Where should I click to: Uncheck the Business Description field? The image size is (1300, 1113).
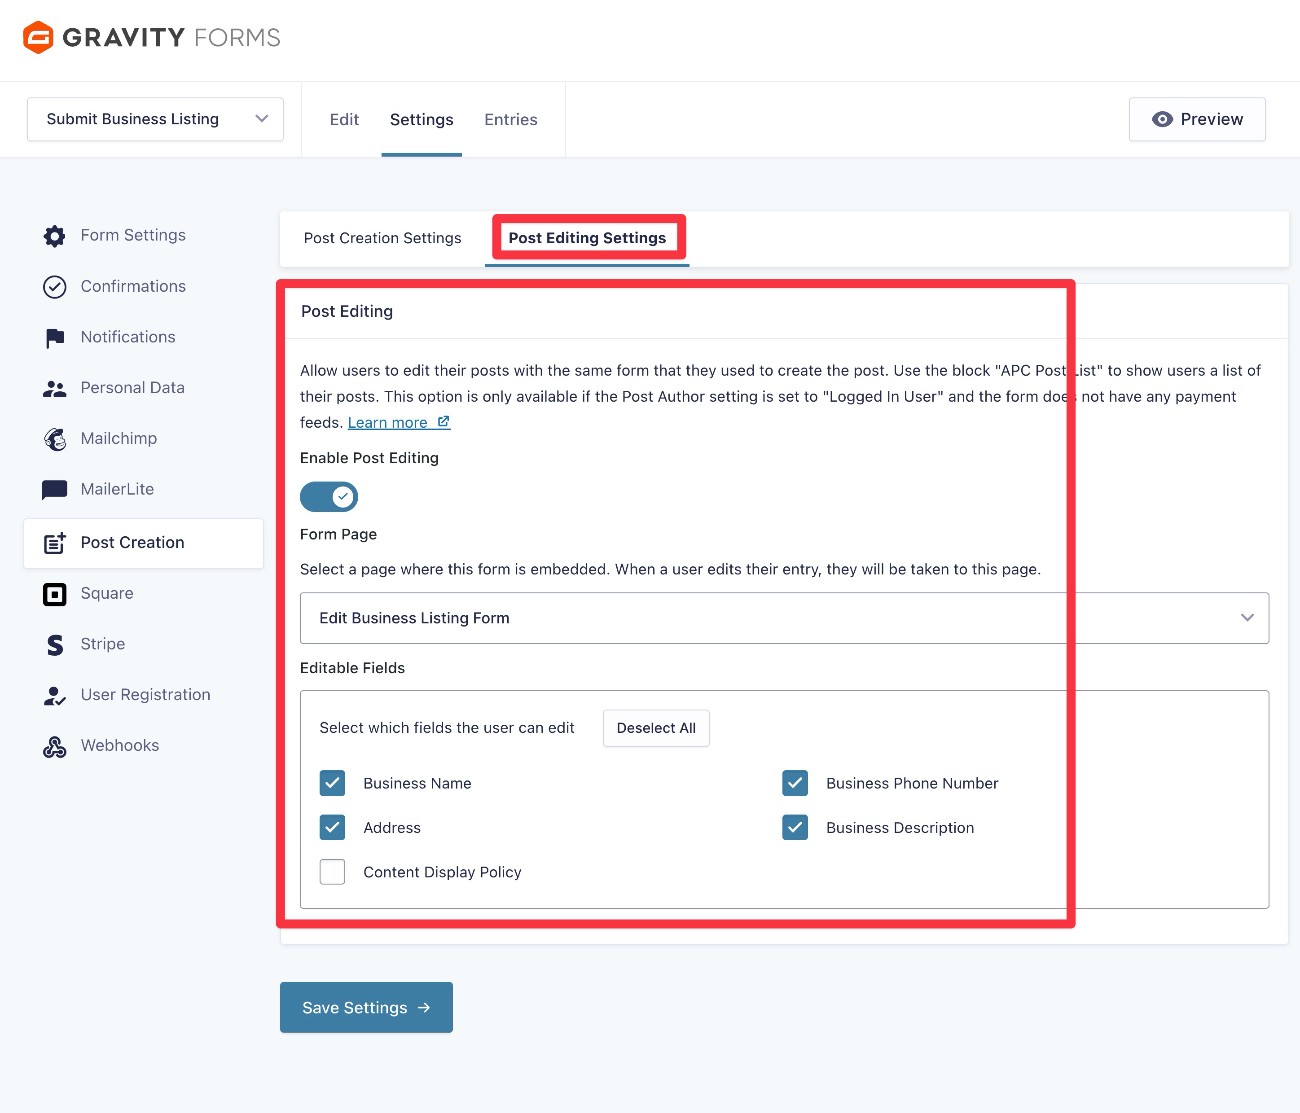click(795, 827)
